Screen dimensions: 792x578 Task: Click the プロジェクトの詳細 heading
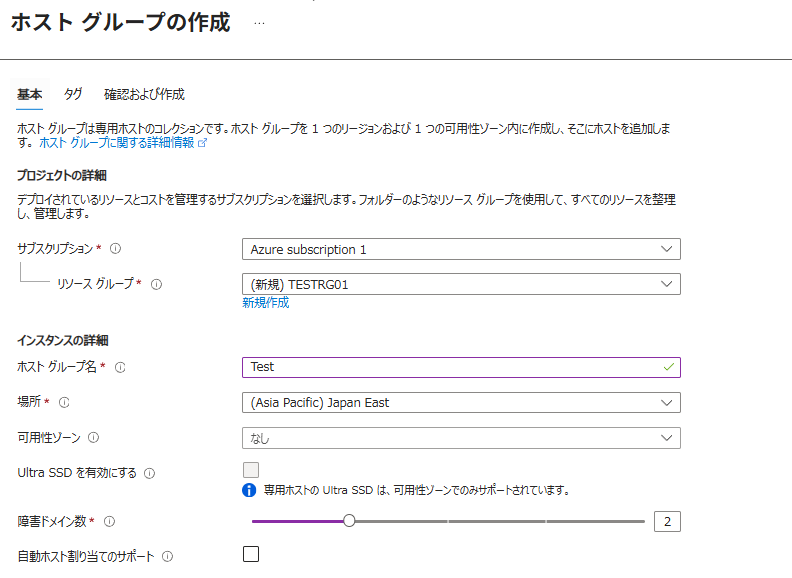(62, 175)
